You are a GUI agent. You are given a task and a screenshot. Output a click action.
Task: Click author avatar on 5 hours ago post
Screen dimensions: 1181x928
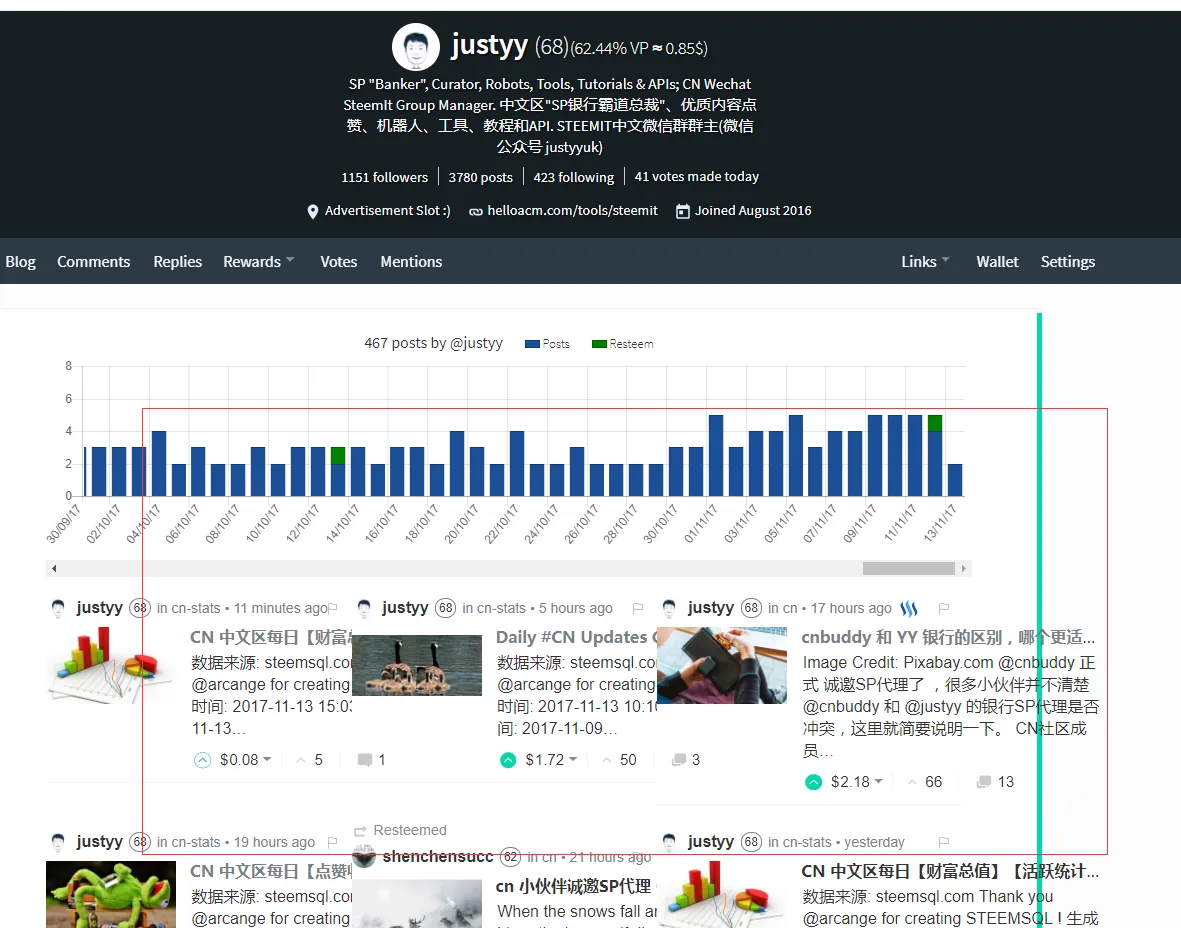[364, 608]
